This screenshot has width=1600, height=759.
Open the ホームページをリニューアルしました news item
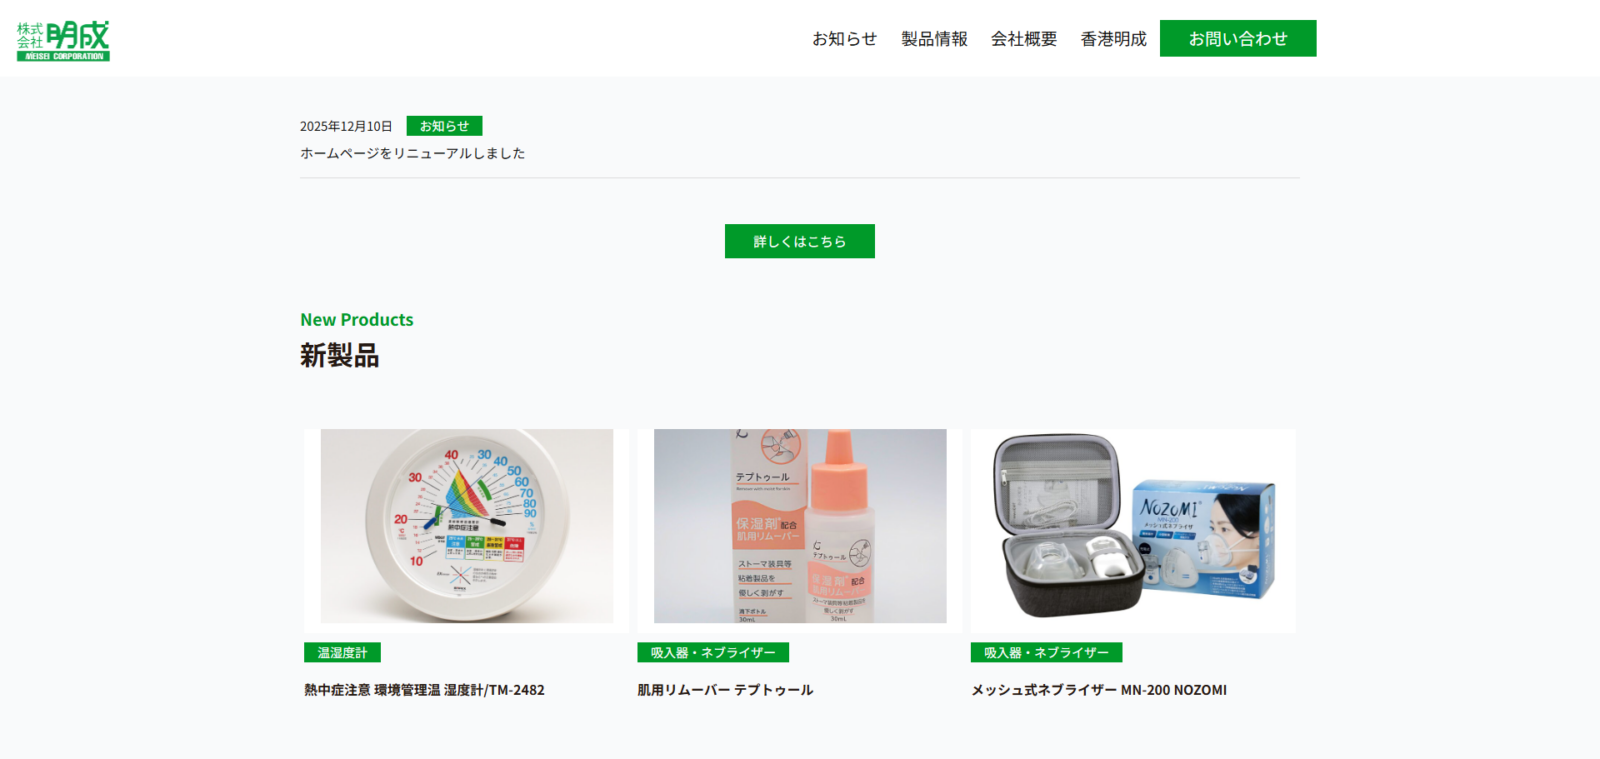(x=413, y=153)
